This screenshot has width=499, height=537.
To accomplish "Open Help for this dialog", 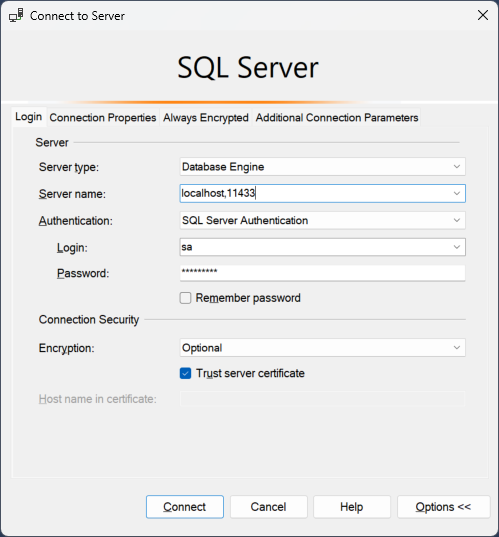I will (352, 507).
